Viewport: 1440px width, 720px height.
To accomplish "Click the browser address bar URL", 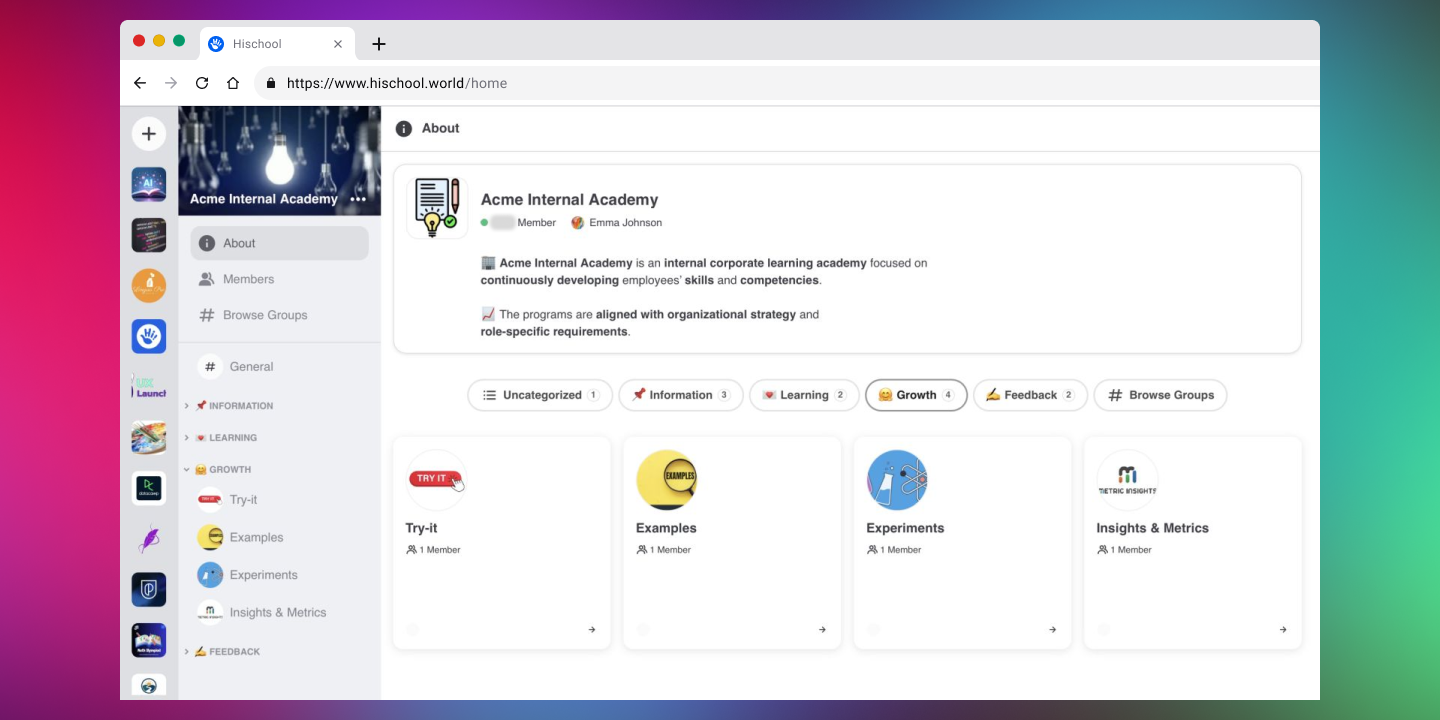I will (x=397, y=83).
